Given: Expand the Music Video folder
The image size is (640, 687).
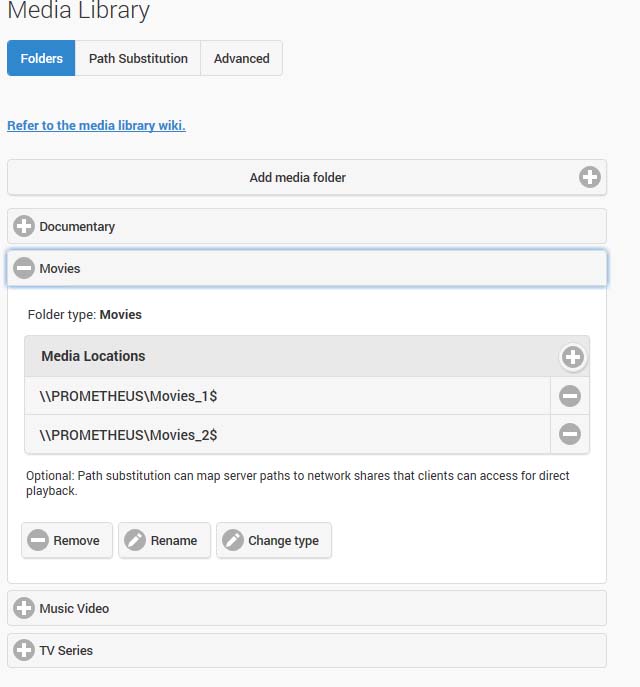Looking at the screenshot, I should coord(24,608).
